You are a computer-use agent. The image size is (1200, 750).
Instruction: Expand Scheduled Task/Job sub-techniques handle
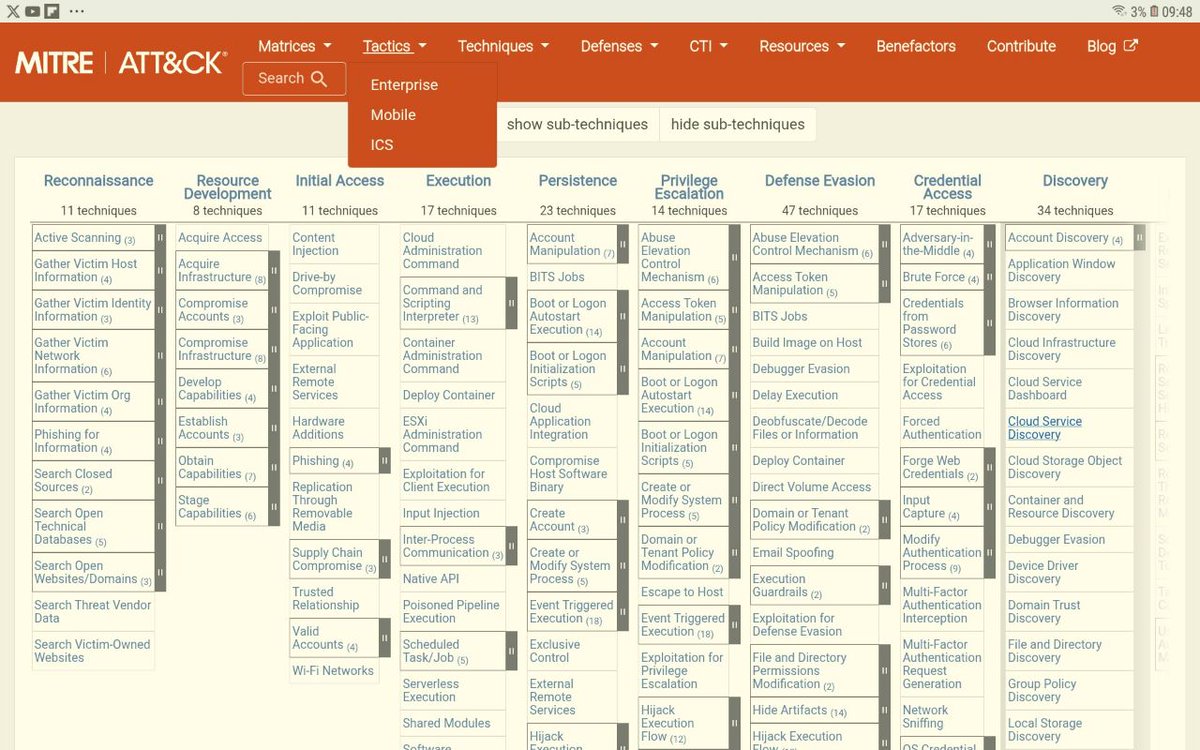512,651
